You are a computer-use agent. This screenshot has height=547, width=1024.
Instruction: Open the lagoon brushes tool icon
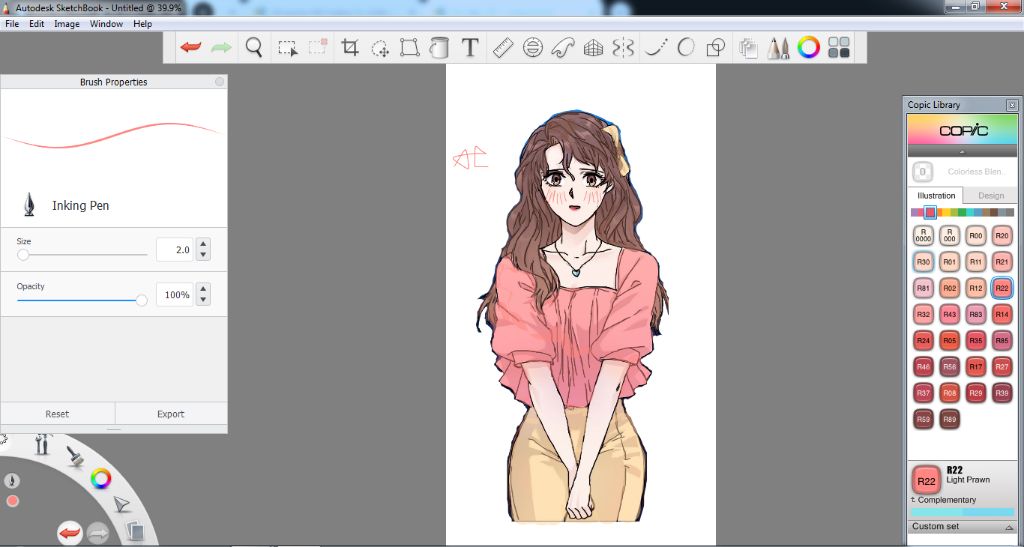[x=43, y=444]
